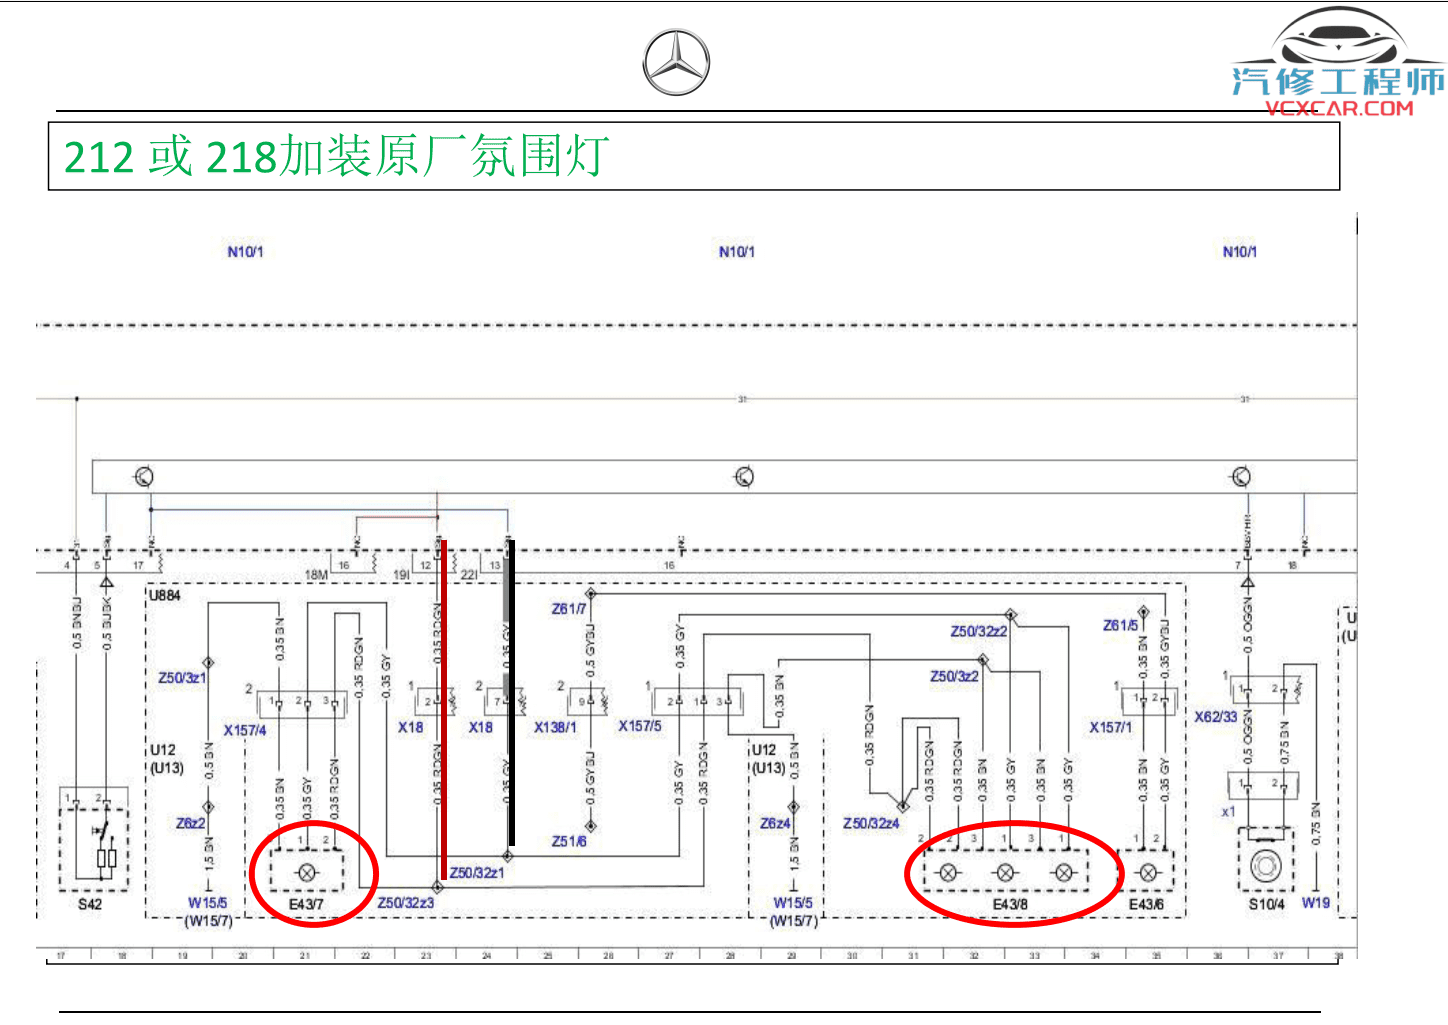Viewport: 1448px width, 1025px height.
Task: Click the X138/1 connector label
Action: 555,727
